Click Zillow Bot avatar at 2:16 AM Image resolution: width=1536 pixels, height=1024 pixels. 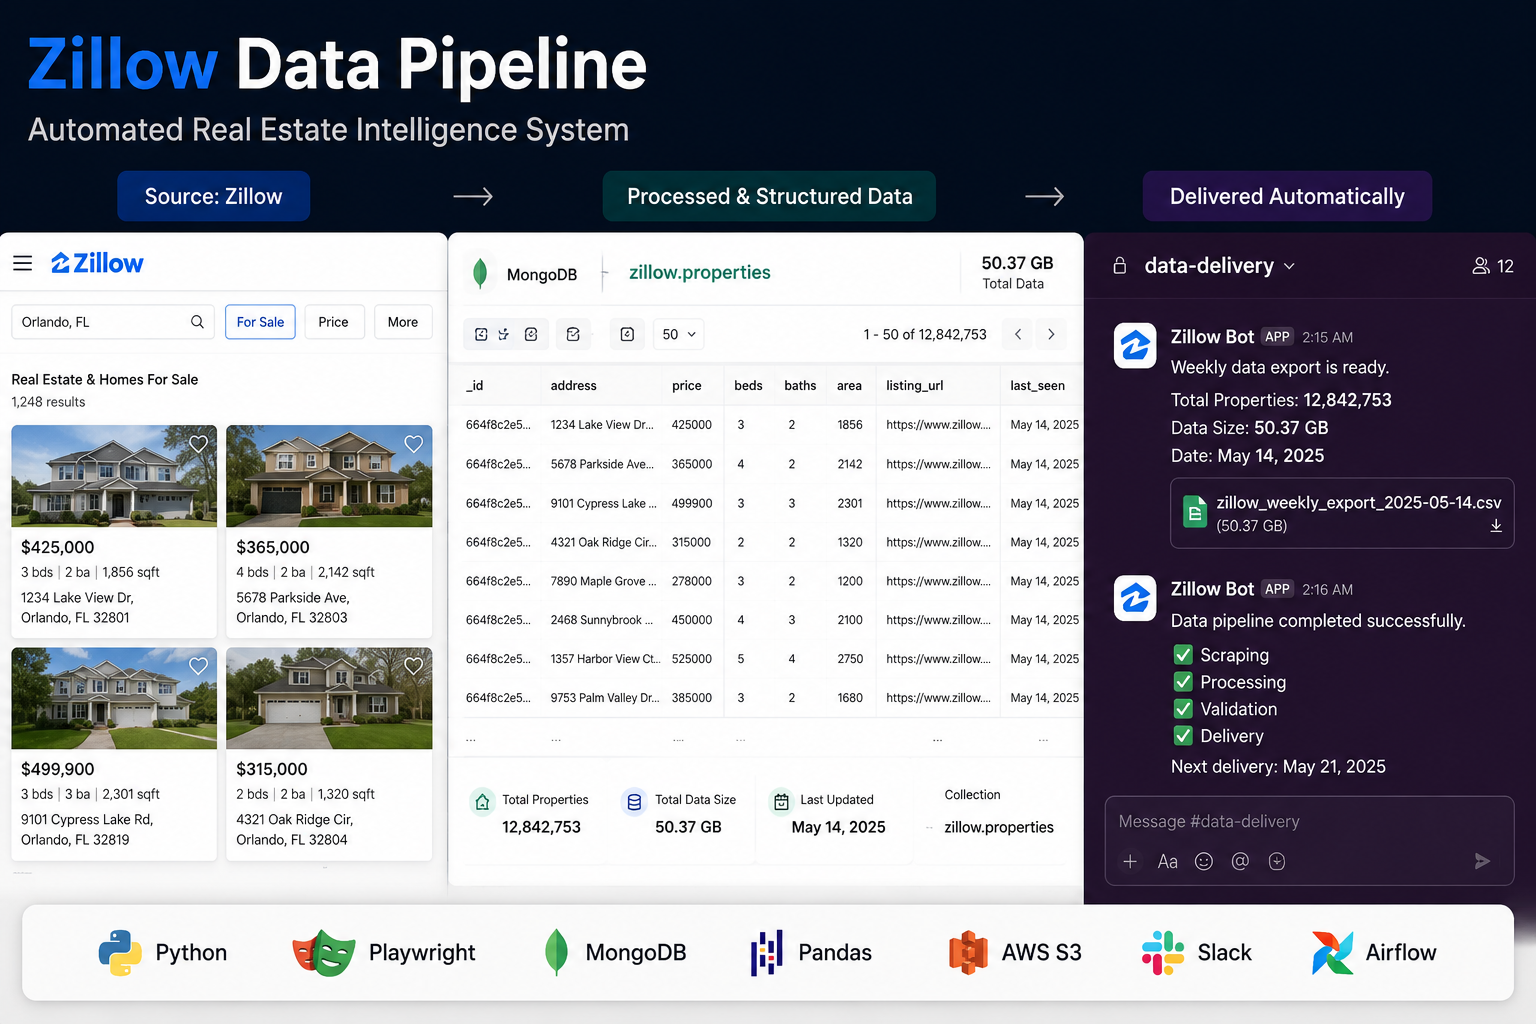pyautogui.click(x=1135, y=598)
